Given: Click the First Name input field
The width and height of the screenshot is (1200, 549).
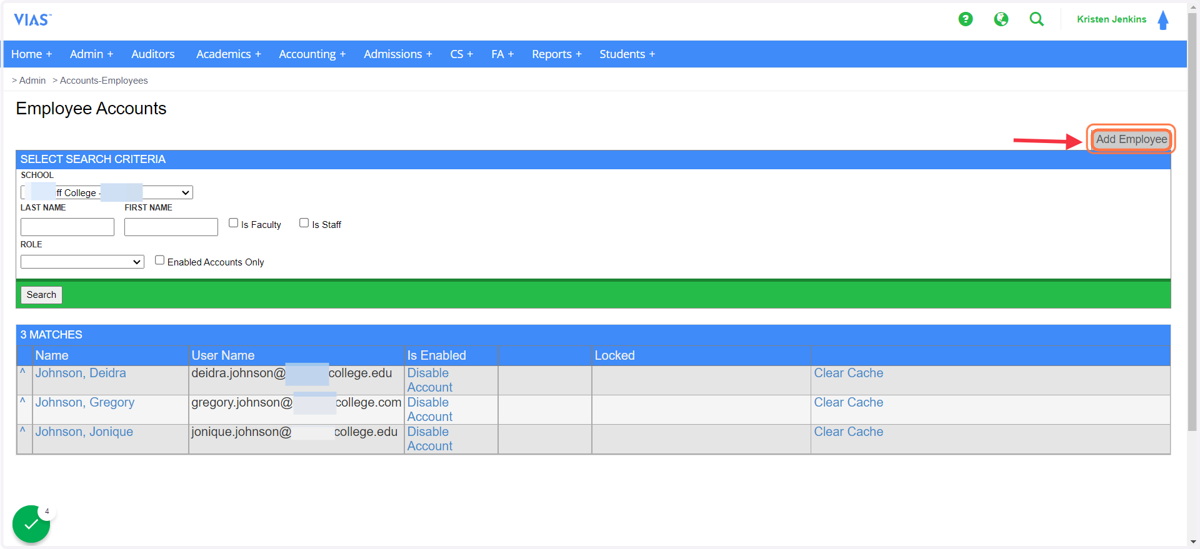Looking at the screenshot, I should click(x=171, y=227).
